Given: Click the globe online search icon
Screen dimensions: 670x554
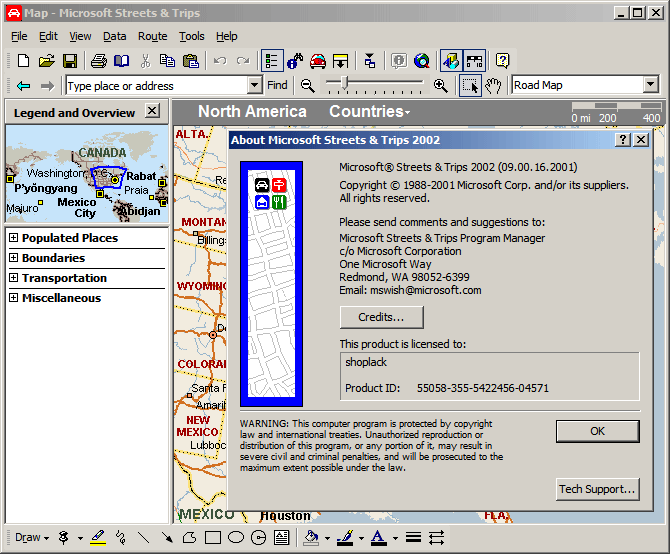Looking at the screenshot, I should 422,61.
